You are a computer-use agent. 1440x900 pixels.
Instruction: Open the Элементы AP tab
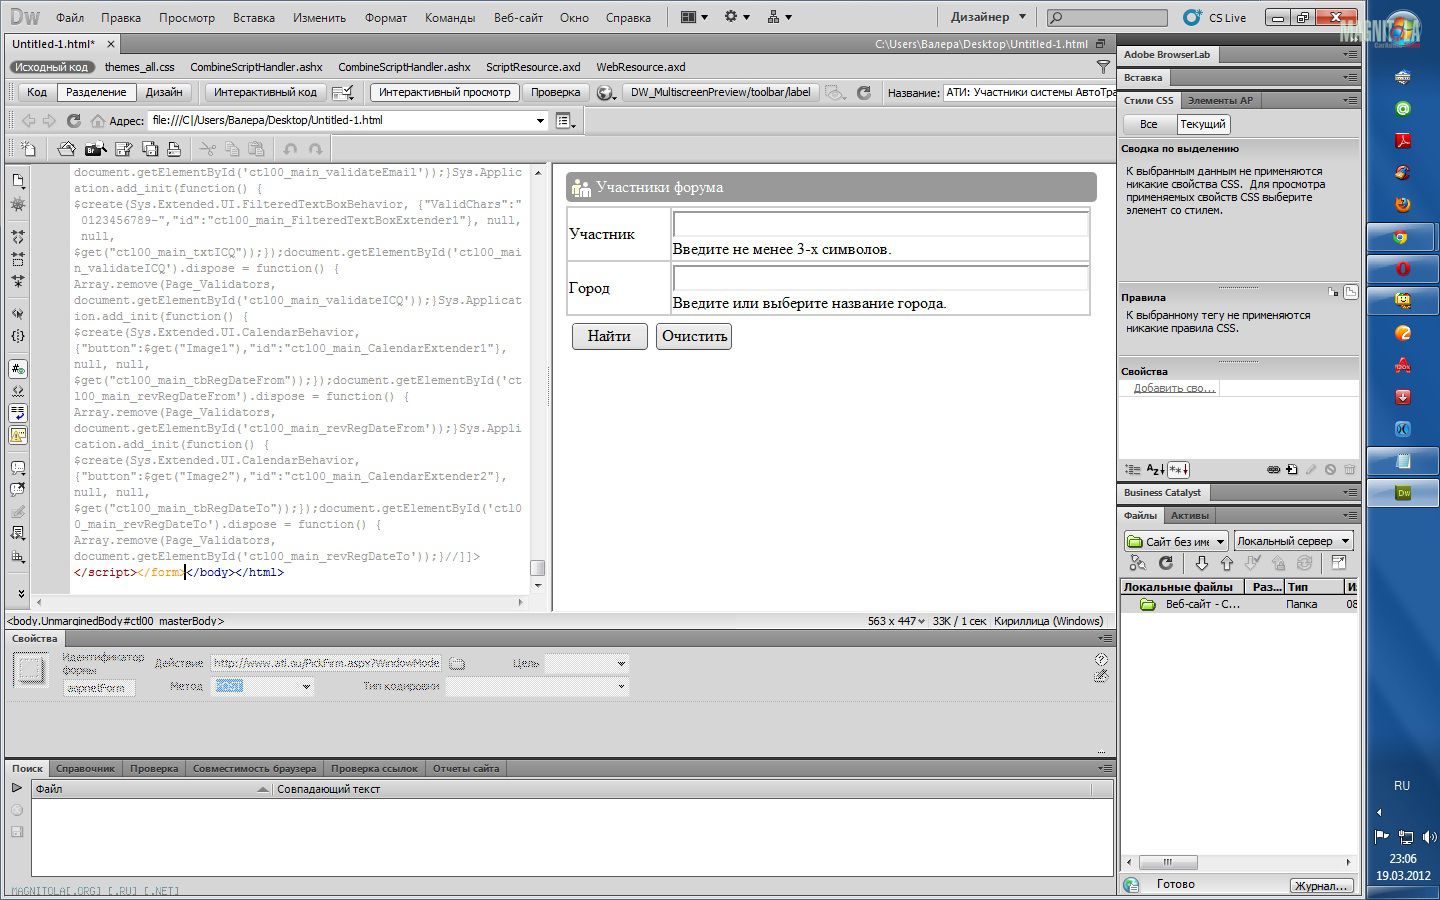point(1220,100)
